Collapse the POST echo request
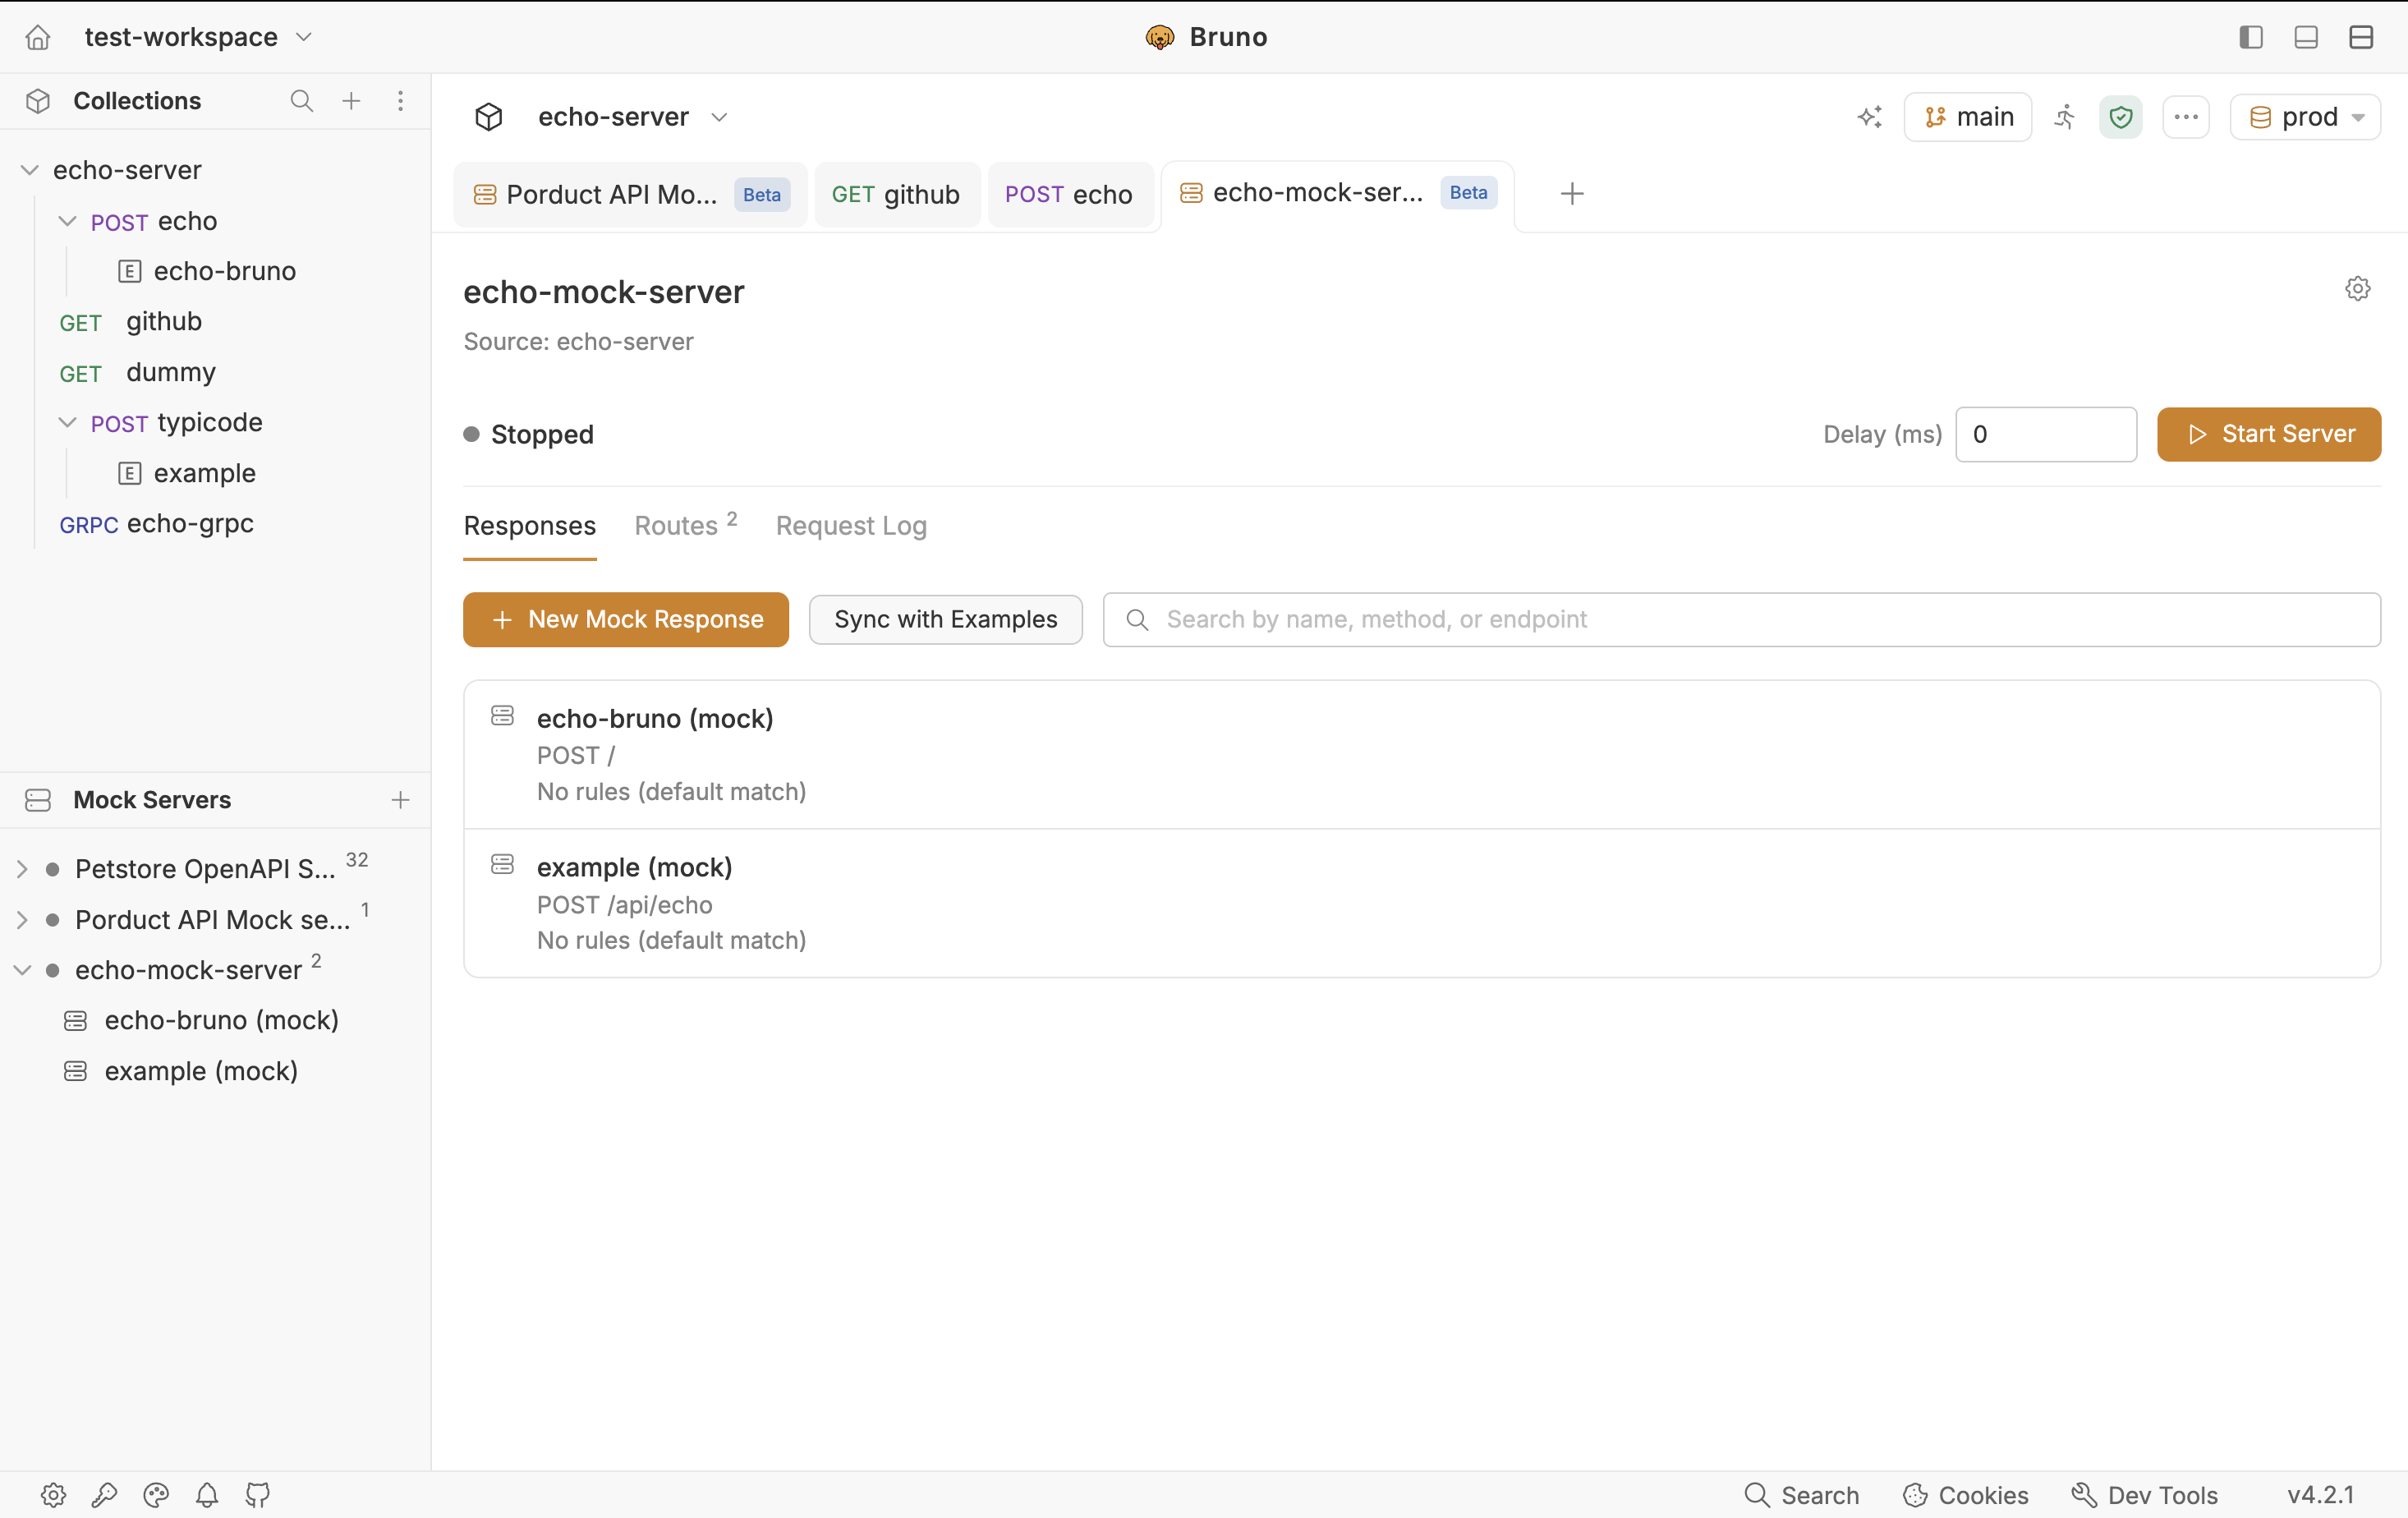This screenshot has width=2408, height=1518. point(67,221)
